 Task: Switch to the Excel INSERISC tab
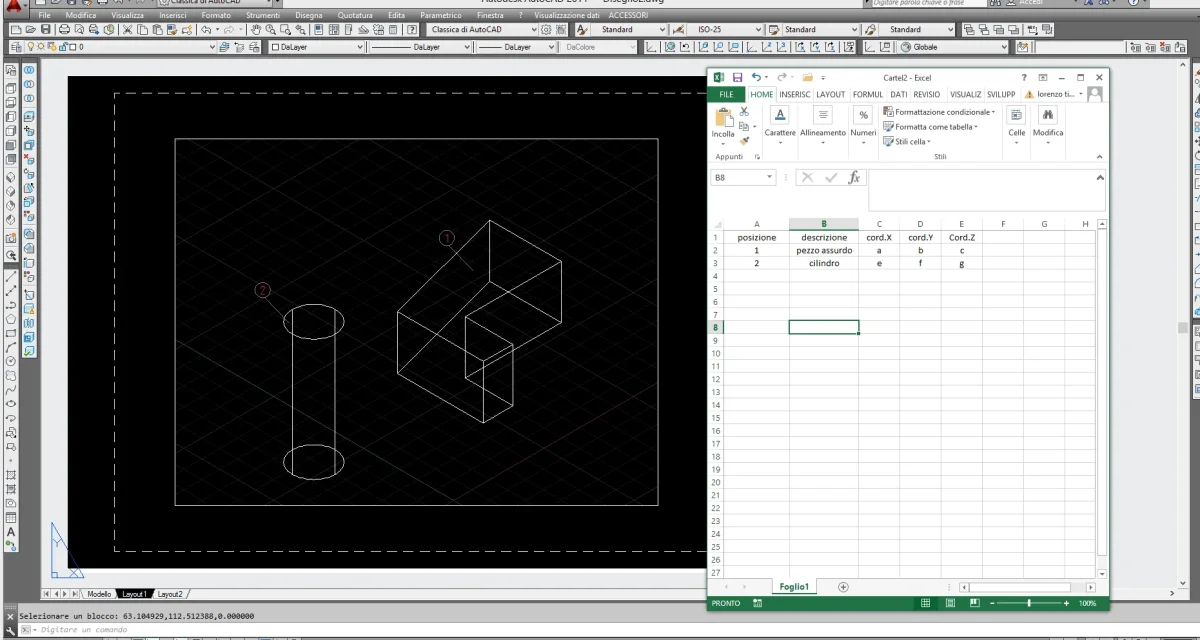pos(795,94)
